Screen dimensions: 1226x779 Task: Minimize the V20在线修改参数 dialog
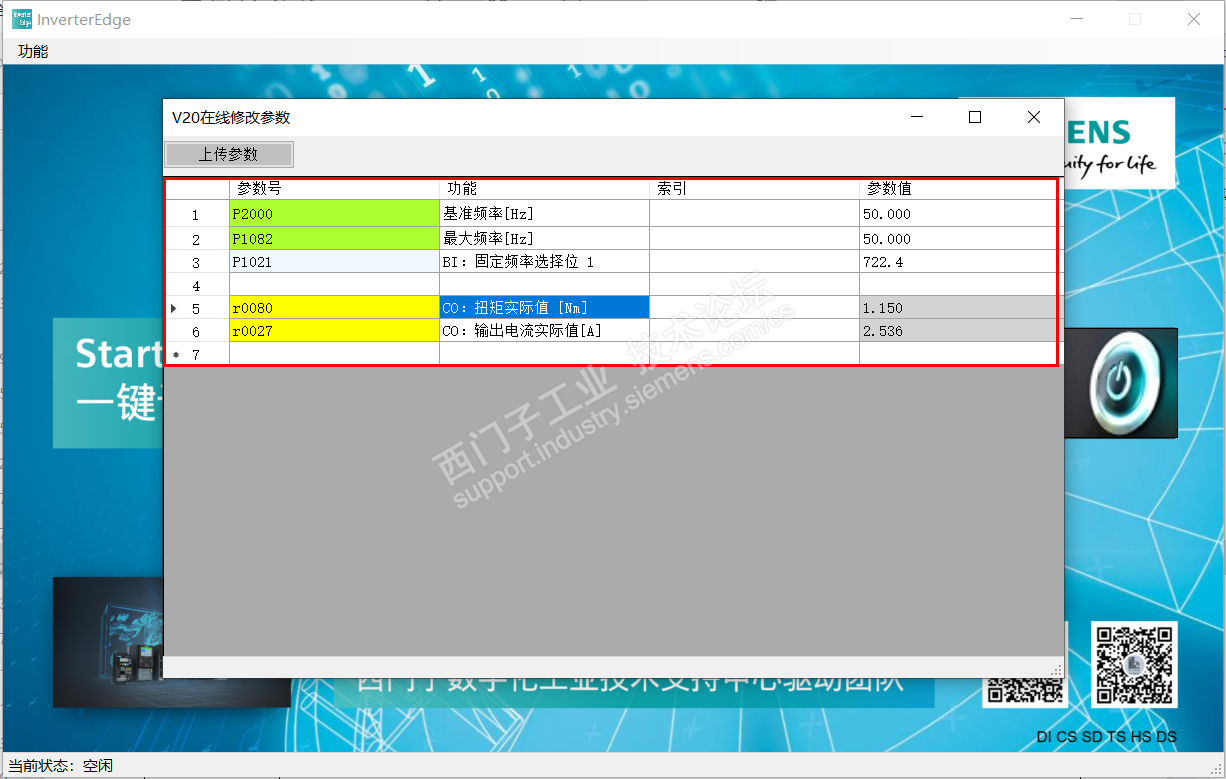tap(917, 117)
